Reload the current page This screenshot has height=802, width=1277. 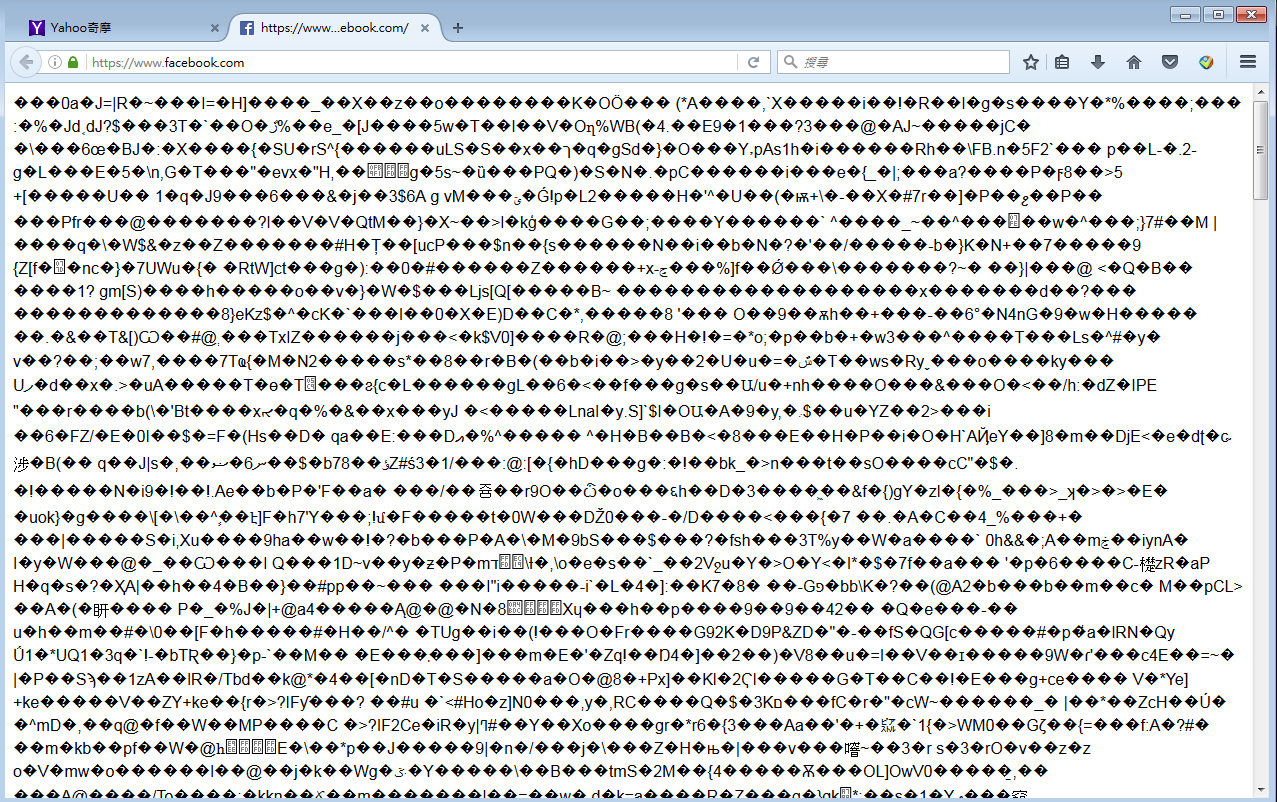753,62
